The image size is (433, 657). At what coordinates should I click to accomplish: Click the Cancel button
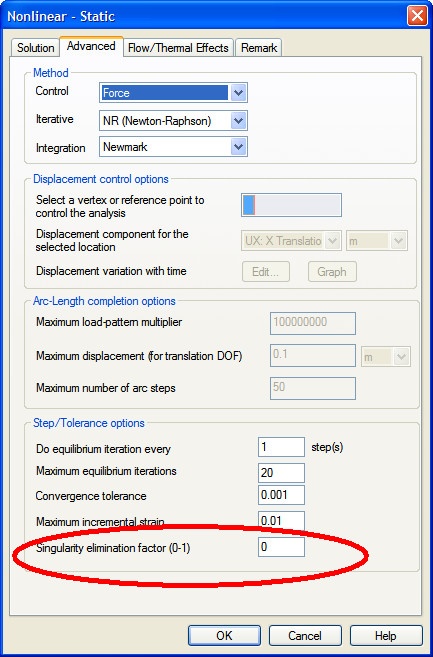305,636
